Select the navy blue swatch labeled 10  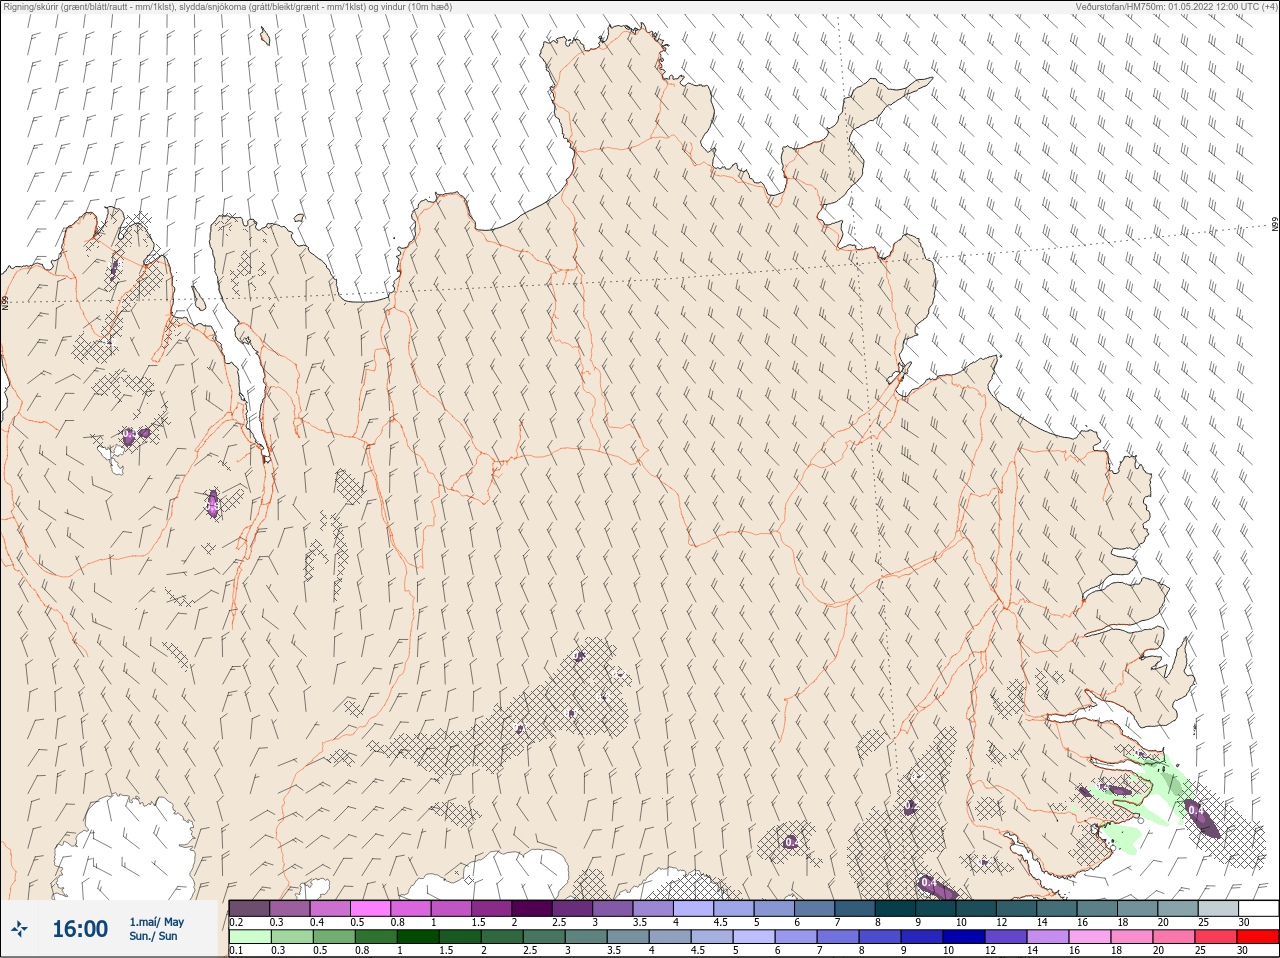click(962, 937)
